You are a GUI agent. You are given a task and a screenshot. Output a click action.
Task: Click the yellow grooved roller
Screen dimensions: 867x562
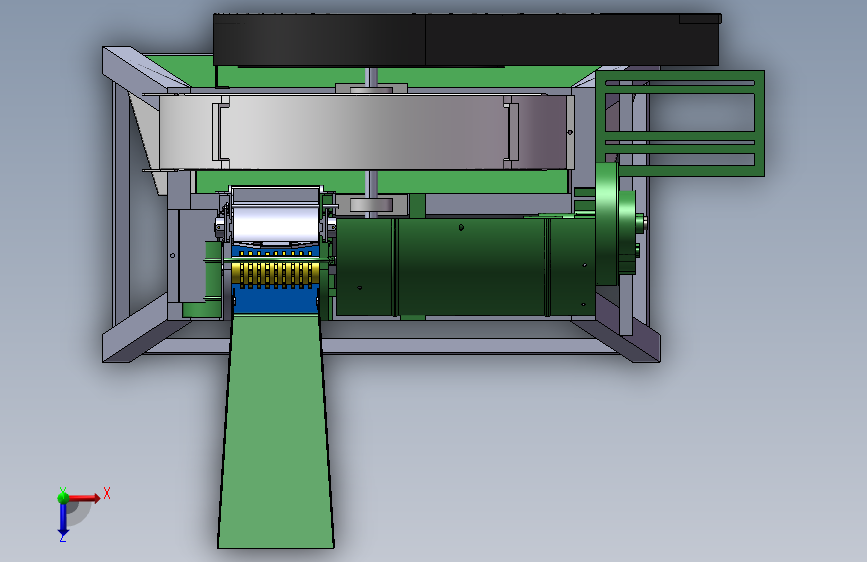(275, 274)
